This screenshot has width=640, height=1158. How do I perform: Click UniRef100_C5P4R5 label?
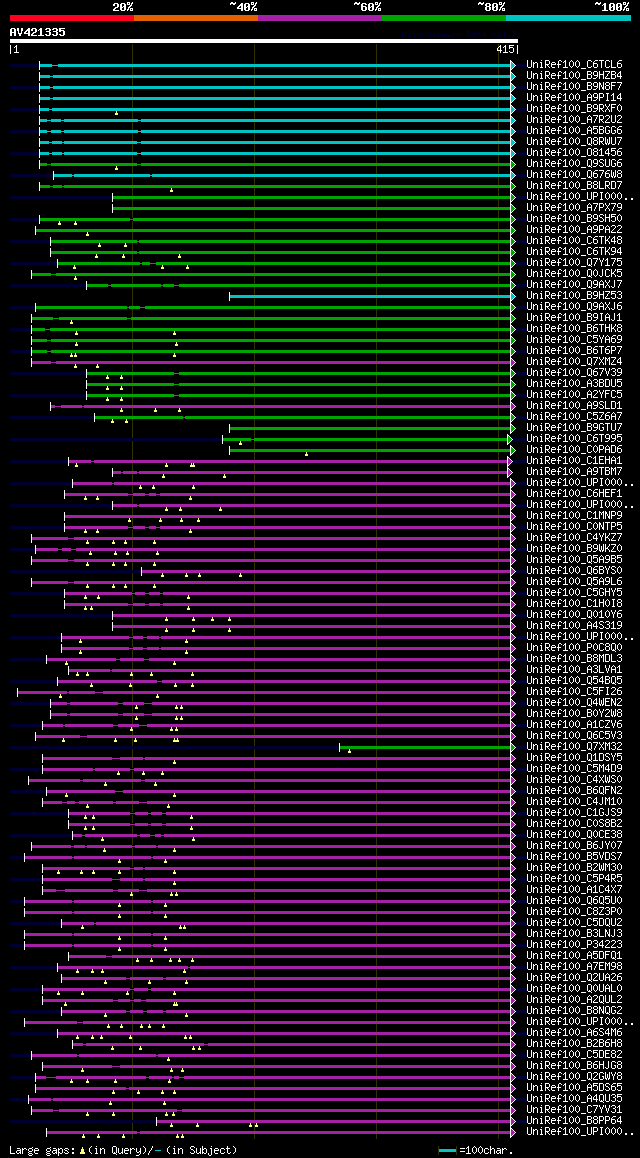574,879
